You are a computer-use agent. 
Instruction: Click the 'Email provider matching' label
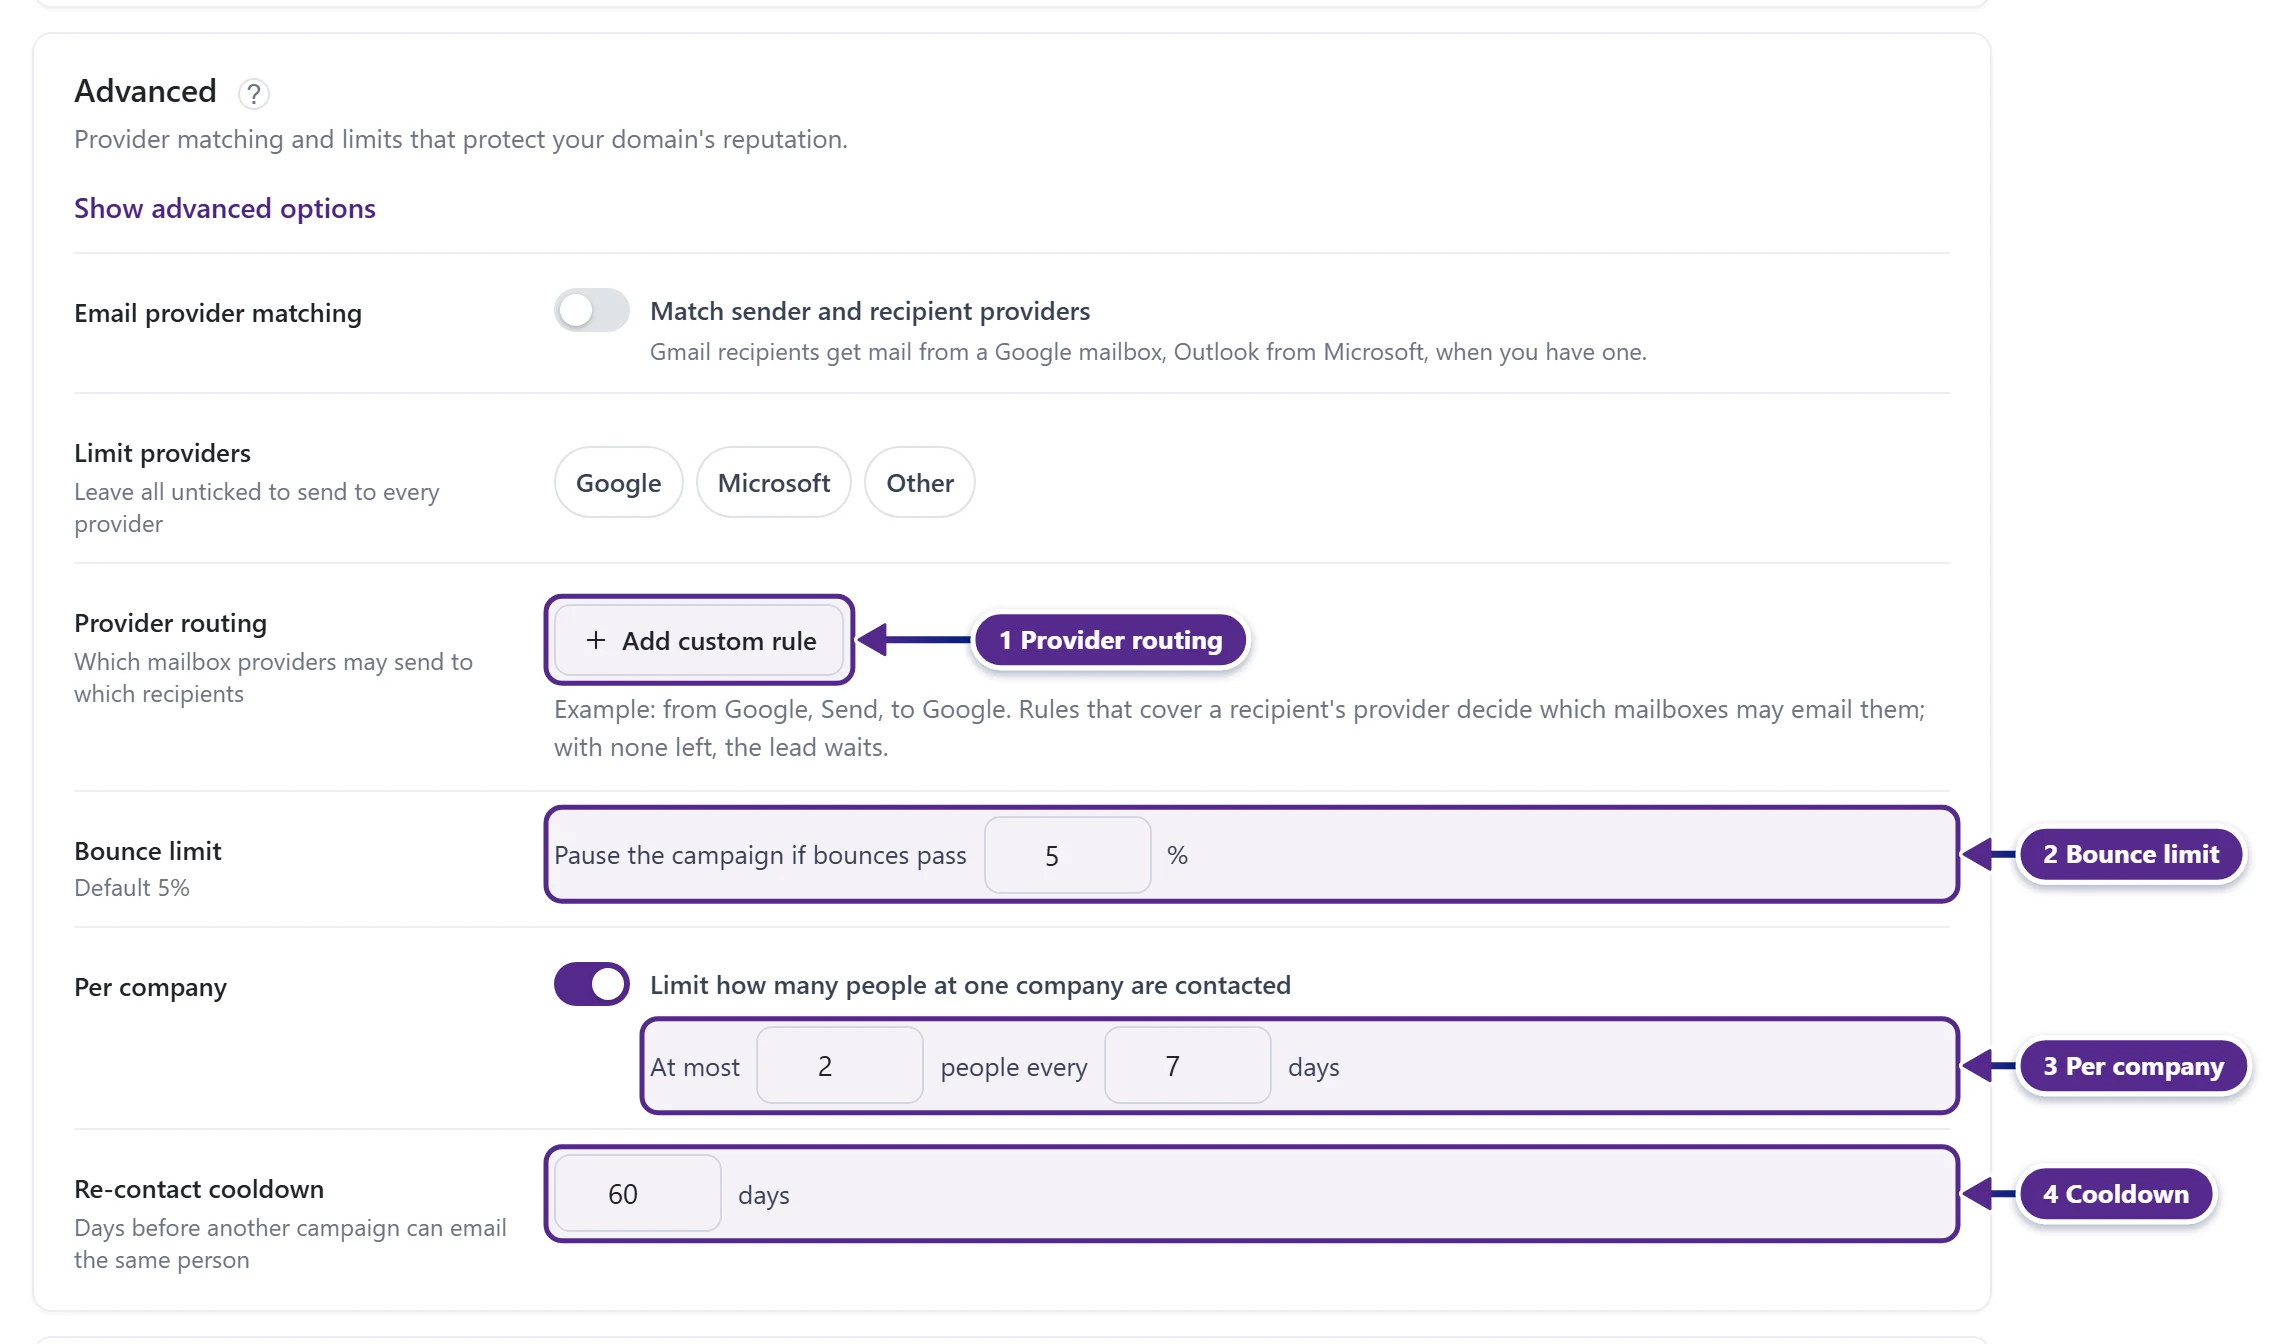(x=218, y=313)
